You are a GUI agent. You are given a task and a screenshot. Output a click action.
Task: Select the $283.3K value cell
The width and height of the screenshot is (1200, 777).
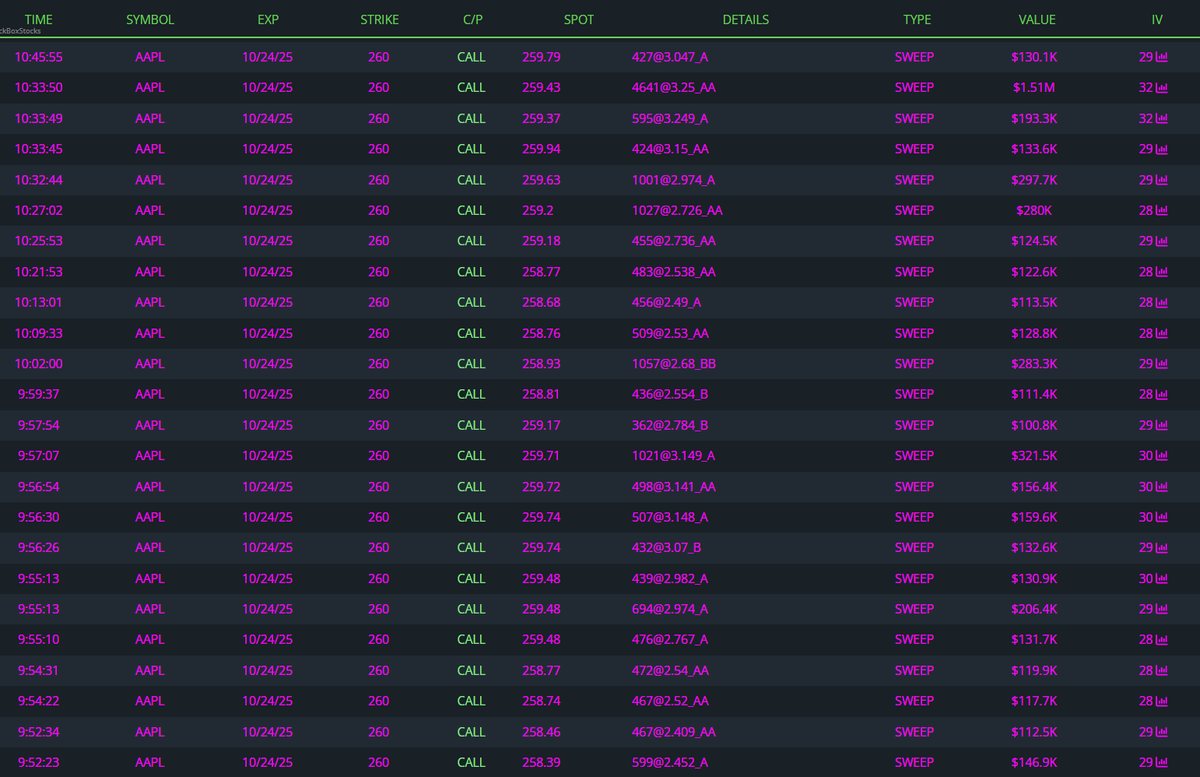point(1034,364)
